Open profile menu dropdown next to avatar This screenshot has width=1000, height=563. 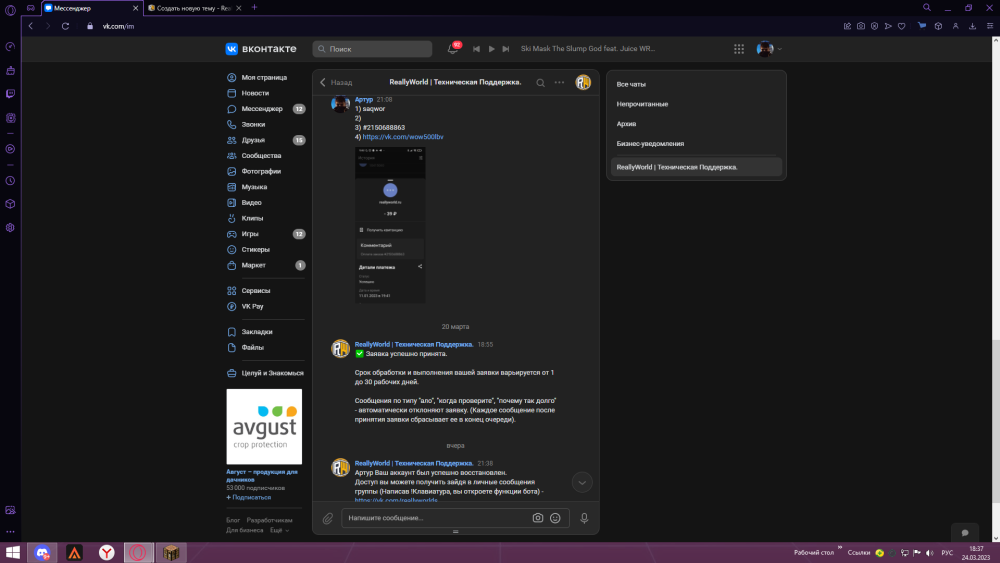point(779,49)
